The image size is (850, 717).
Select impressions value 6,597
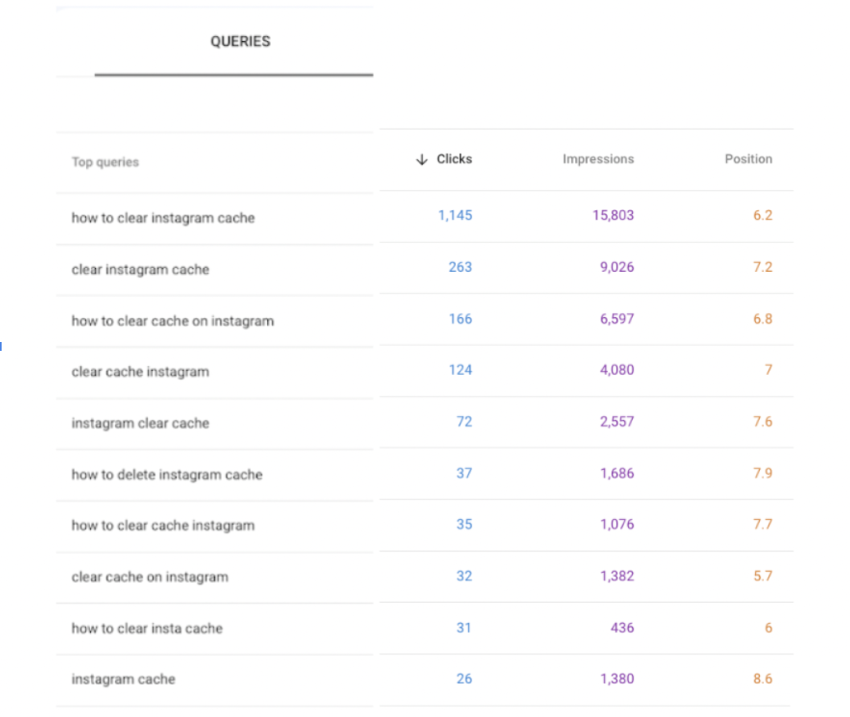click(x=617, y=319)
